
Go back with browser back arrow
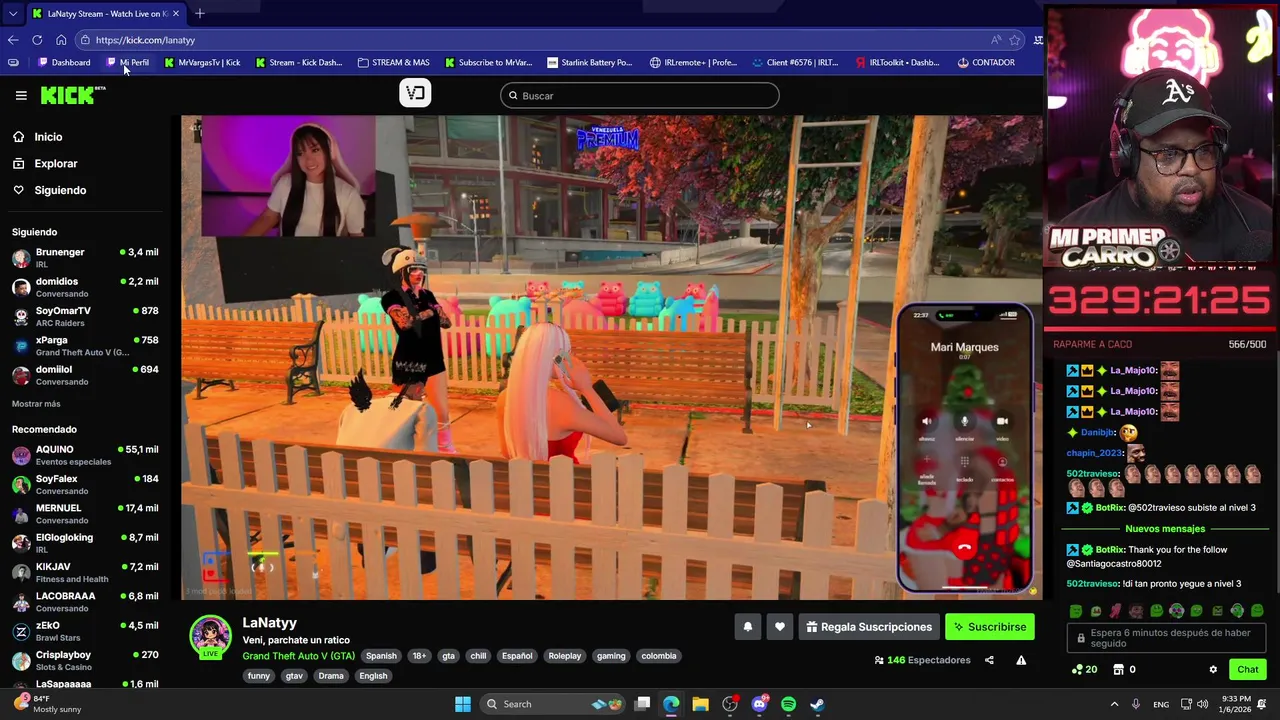pyautogui.click(x=13, y=40)
